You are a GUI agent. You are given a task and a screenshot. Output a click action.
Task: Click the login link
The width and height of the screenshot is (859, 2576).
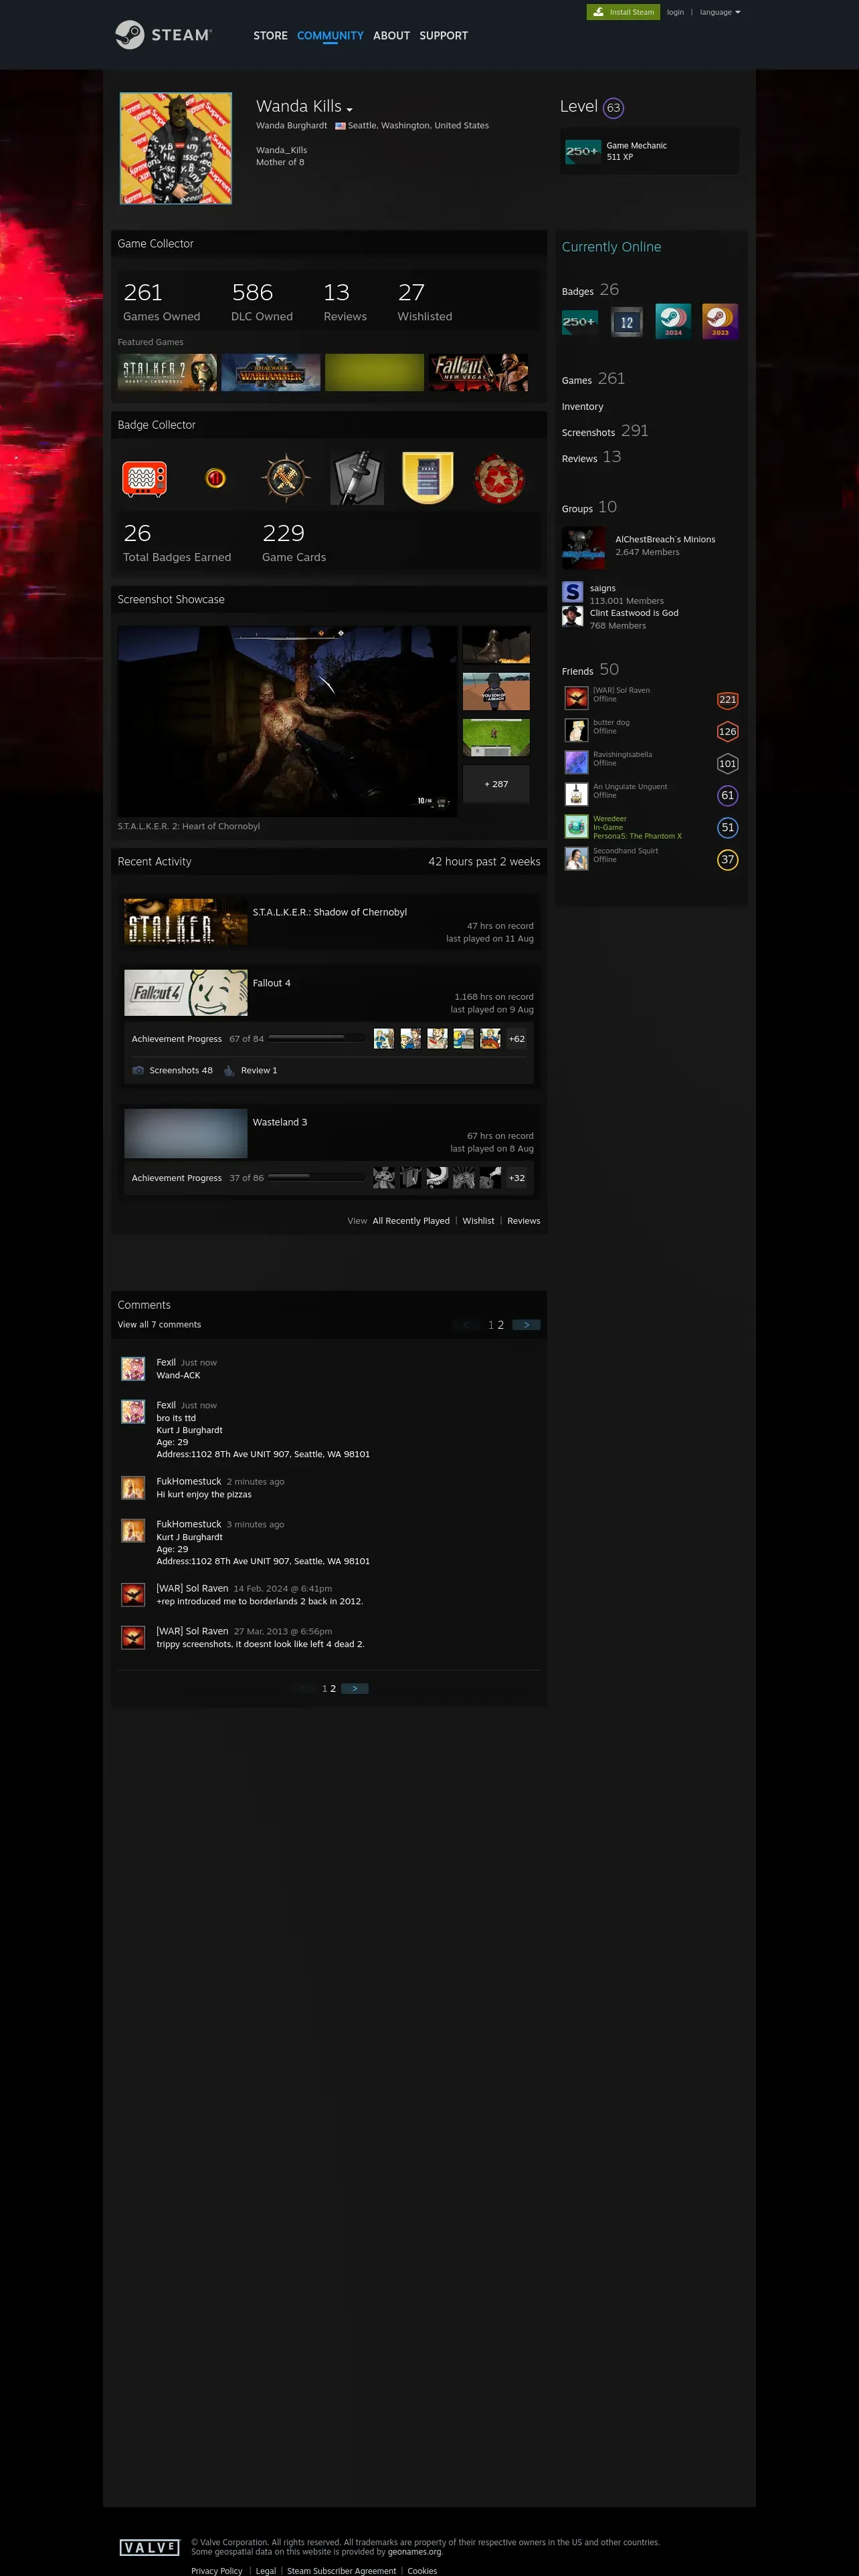[676, 12]
